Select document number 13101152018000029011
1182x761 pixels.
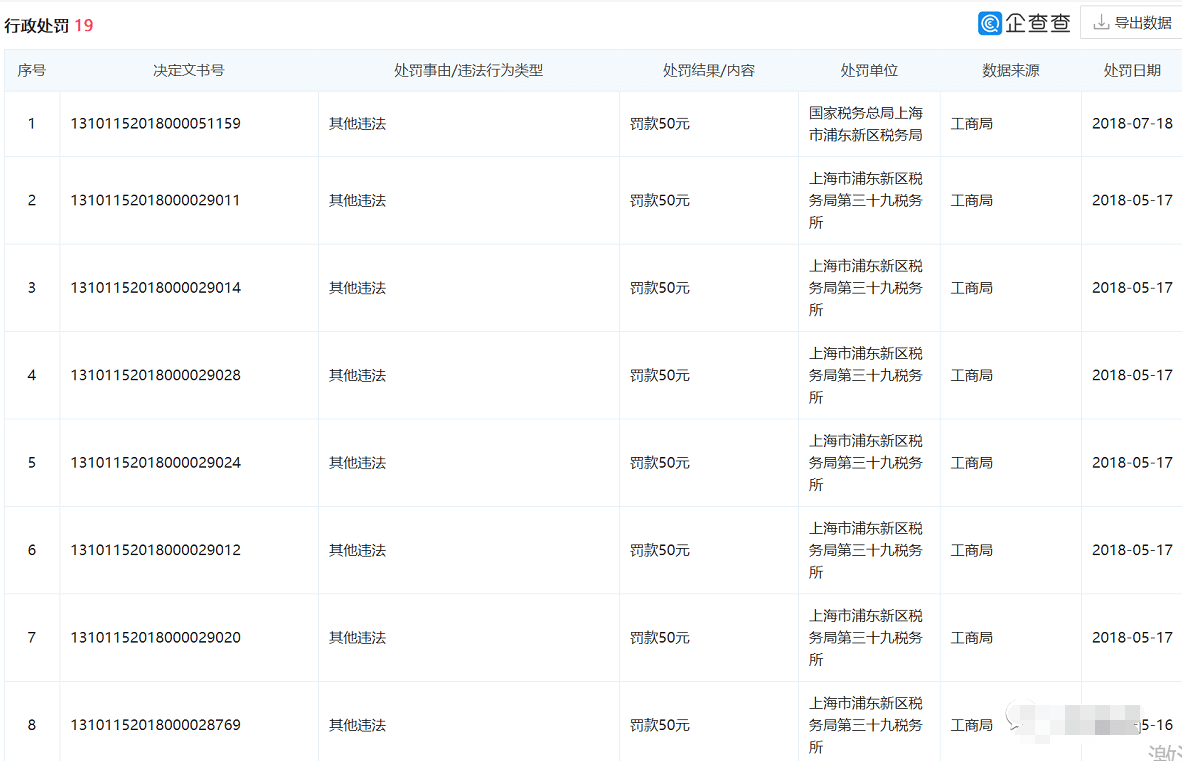(155, 200)
